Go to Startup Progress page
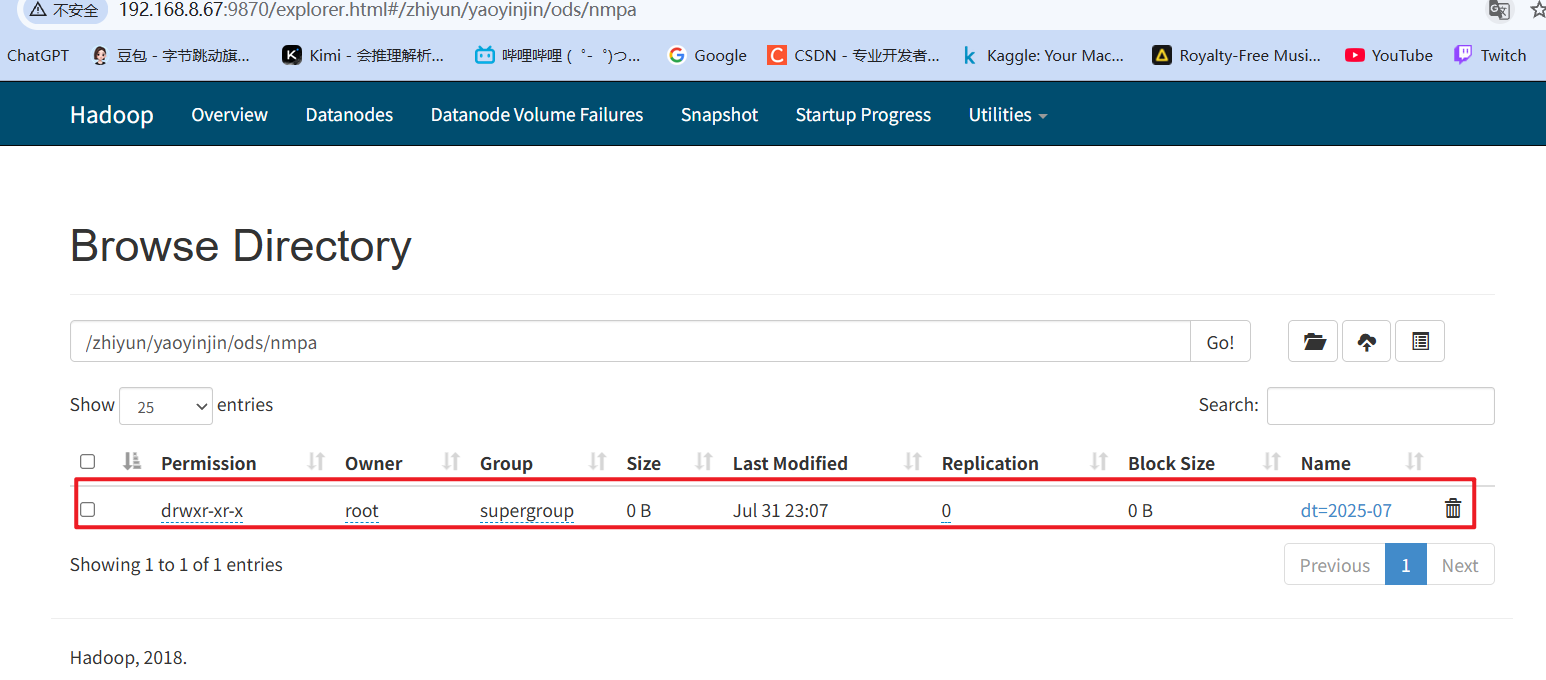Screen dimensions: 1546x680 [x=863, y=115]
